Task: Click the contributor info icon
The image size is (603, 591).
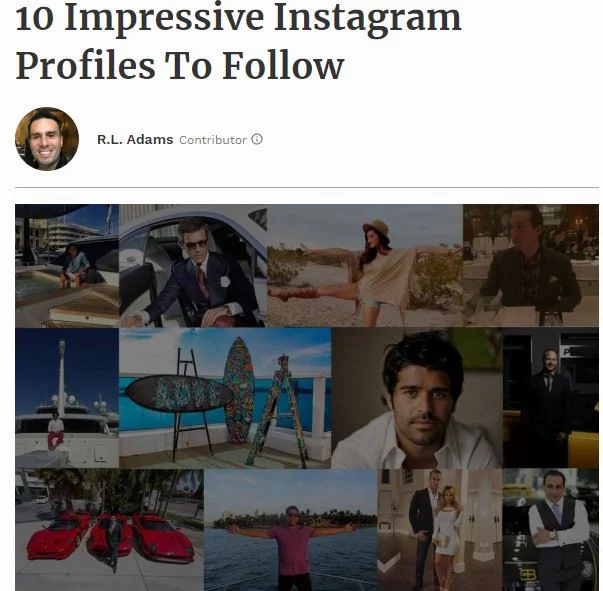Action: (x=257, y=139)
